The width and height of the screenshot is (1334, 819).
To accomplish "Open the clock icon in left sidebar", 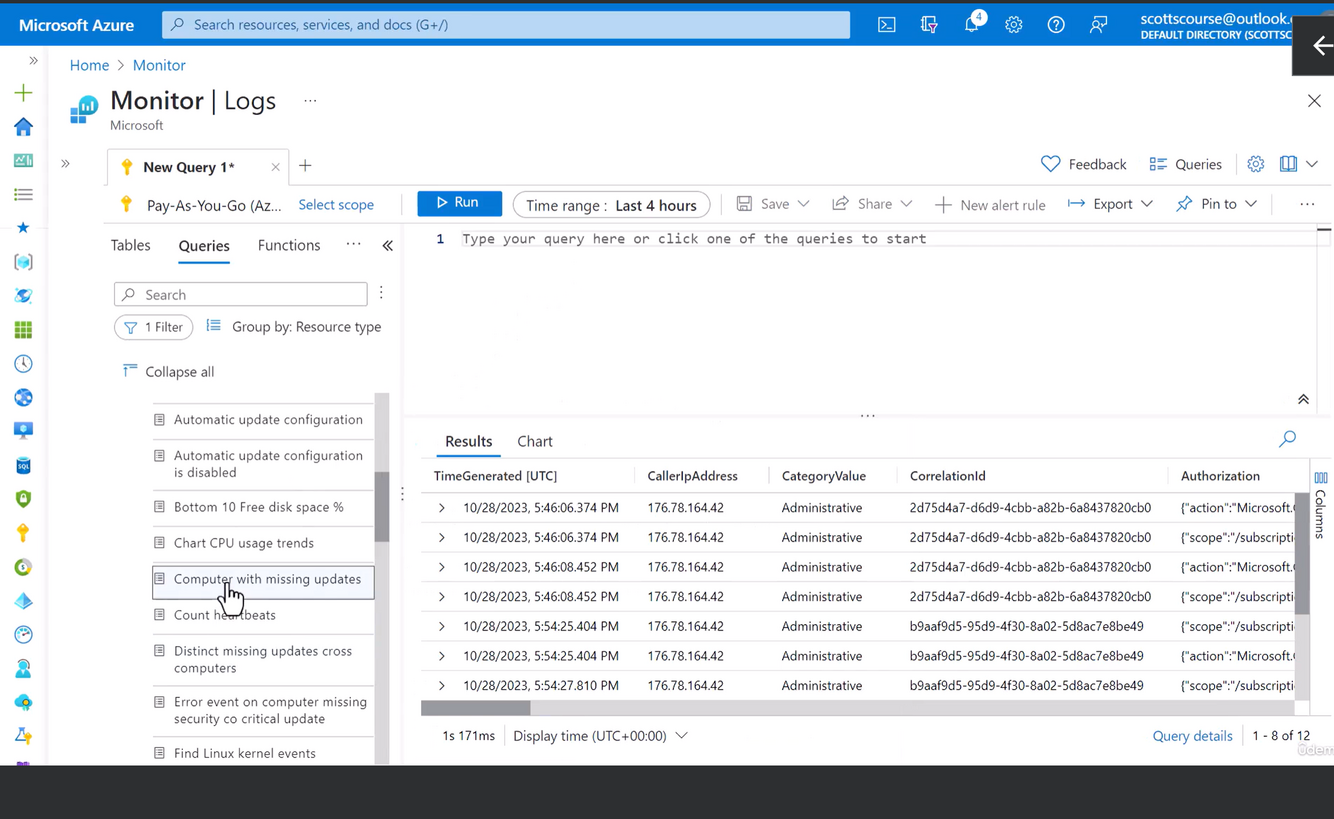I will click(x=23, y=364).
